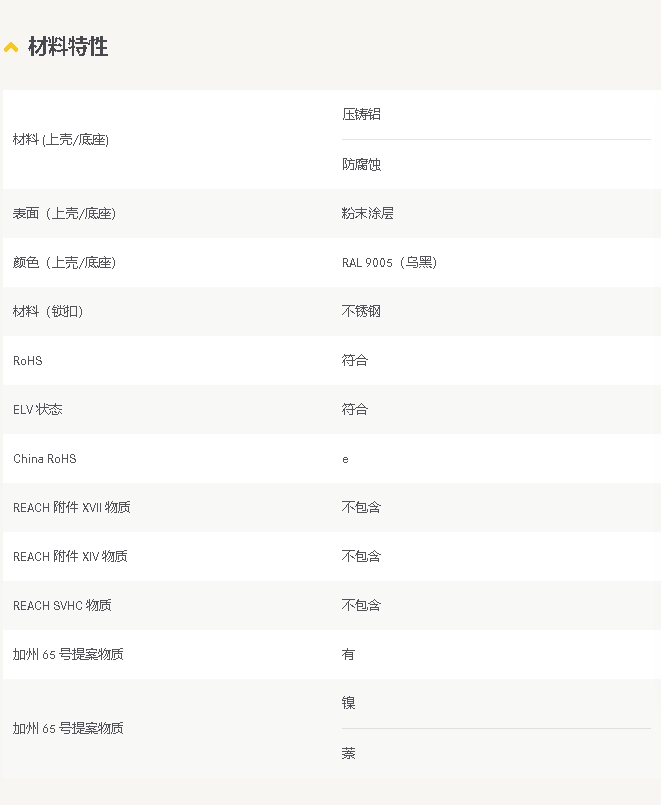Select the REACH 附件 XIV 物质 label
The width and height of the screenshot is (661, 805).
pyautogui.click(x=70, y=557)
